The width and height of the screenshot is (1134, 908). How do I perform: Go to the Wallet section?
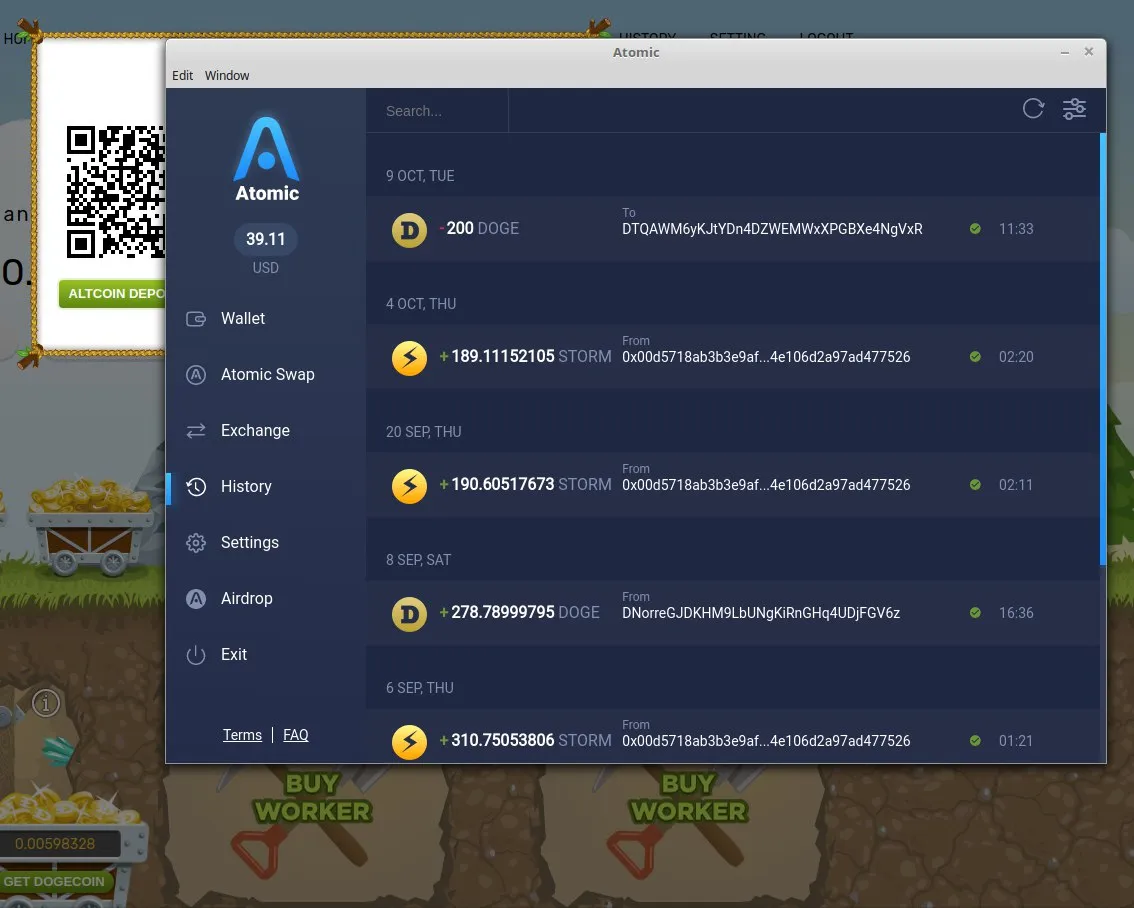[x=242, y=319]
